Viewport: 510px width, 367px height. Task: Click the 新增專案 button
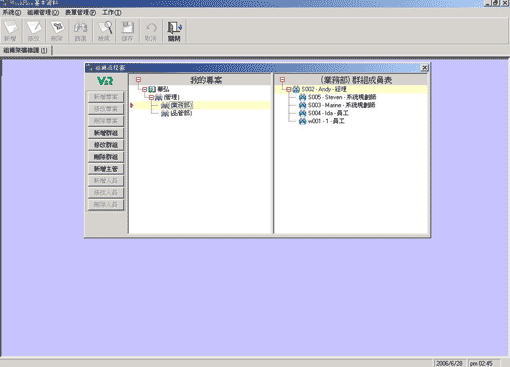[x=106, y=97]
